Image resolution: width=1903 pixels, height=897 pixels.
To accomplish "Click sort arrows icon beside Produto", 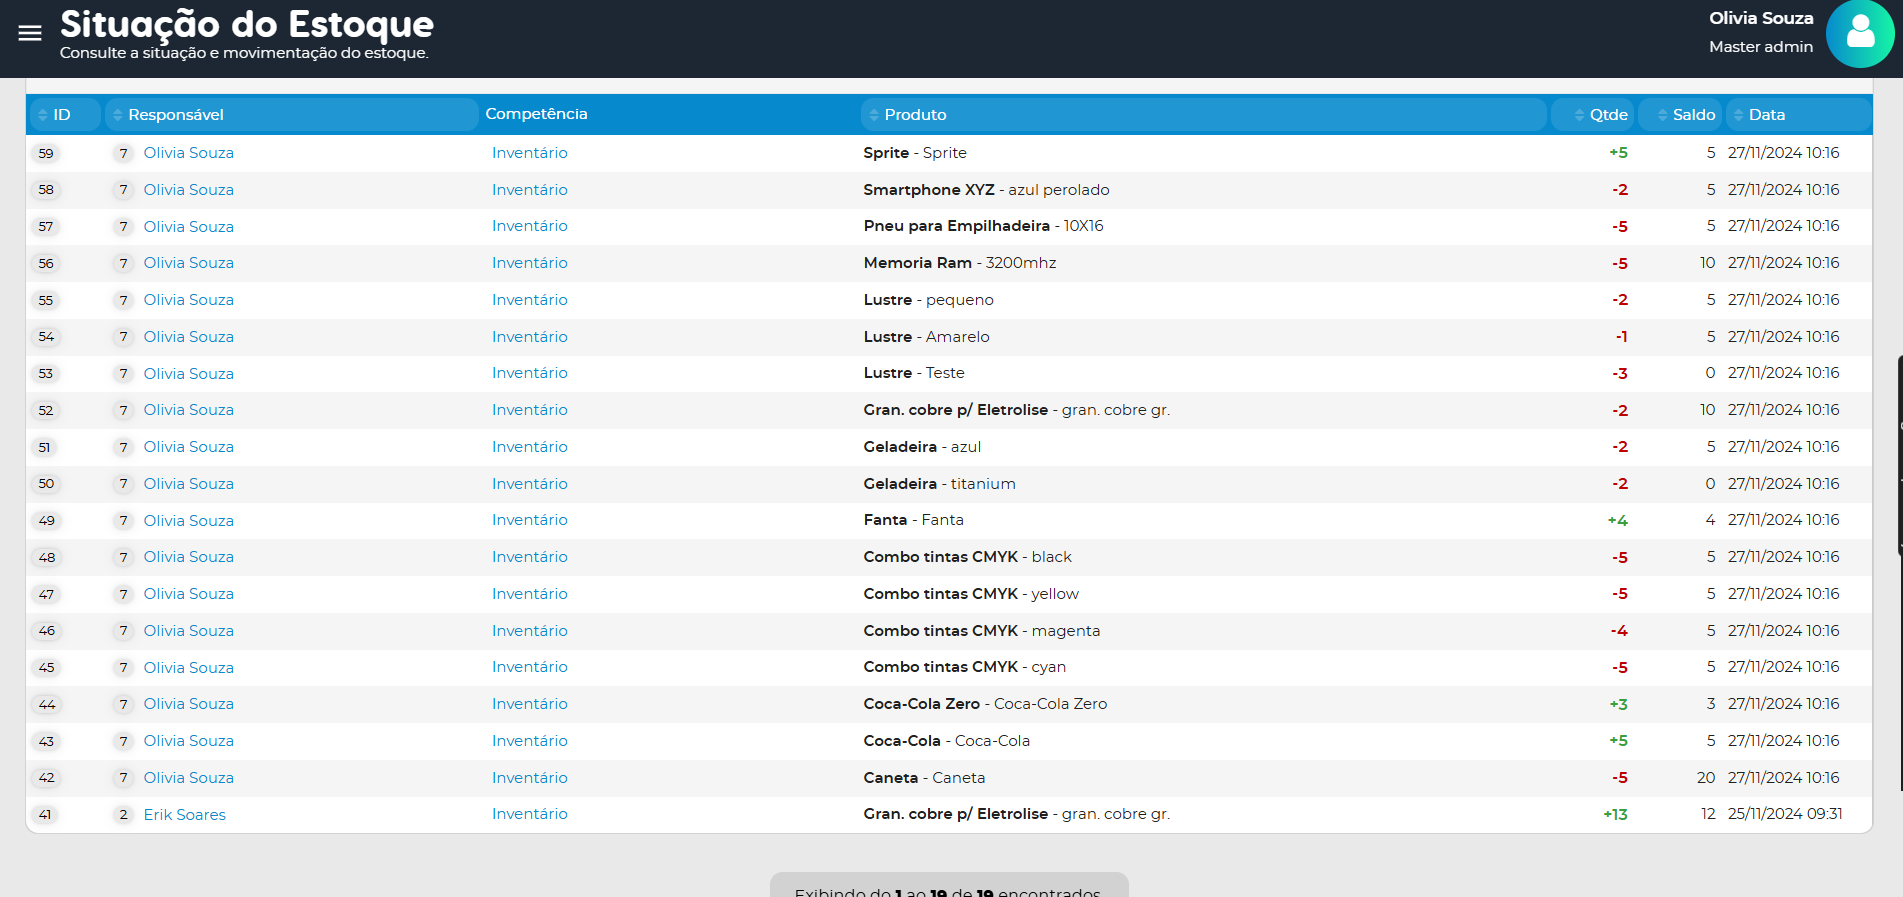I will pos(873,115).
